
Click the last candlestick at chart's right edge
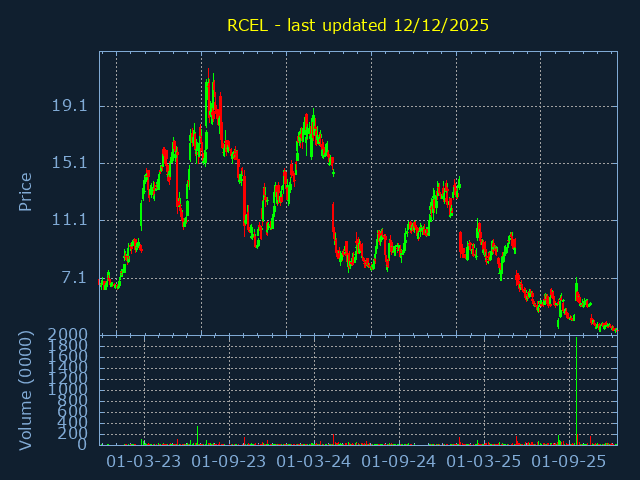click(x=615, y=330)
